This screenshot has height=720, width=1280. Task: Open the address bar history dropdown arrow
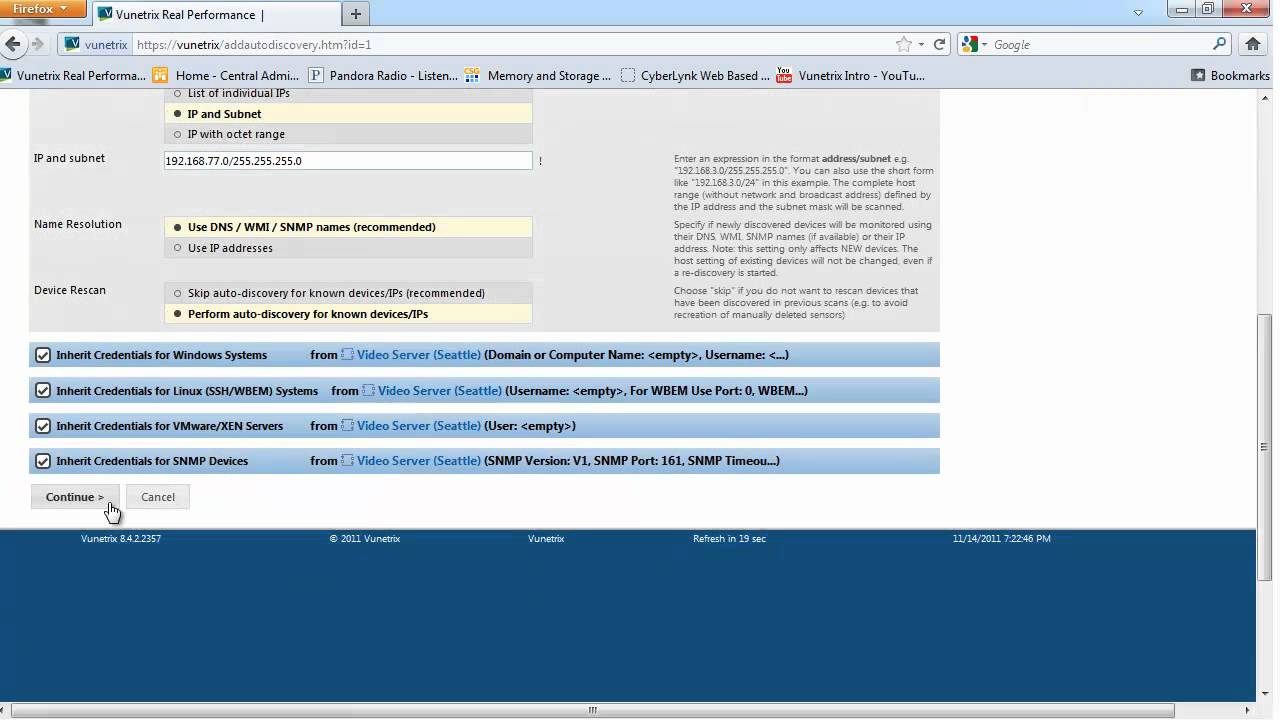(922, 44)
